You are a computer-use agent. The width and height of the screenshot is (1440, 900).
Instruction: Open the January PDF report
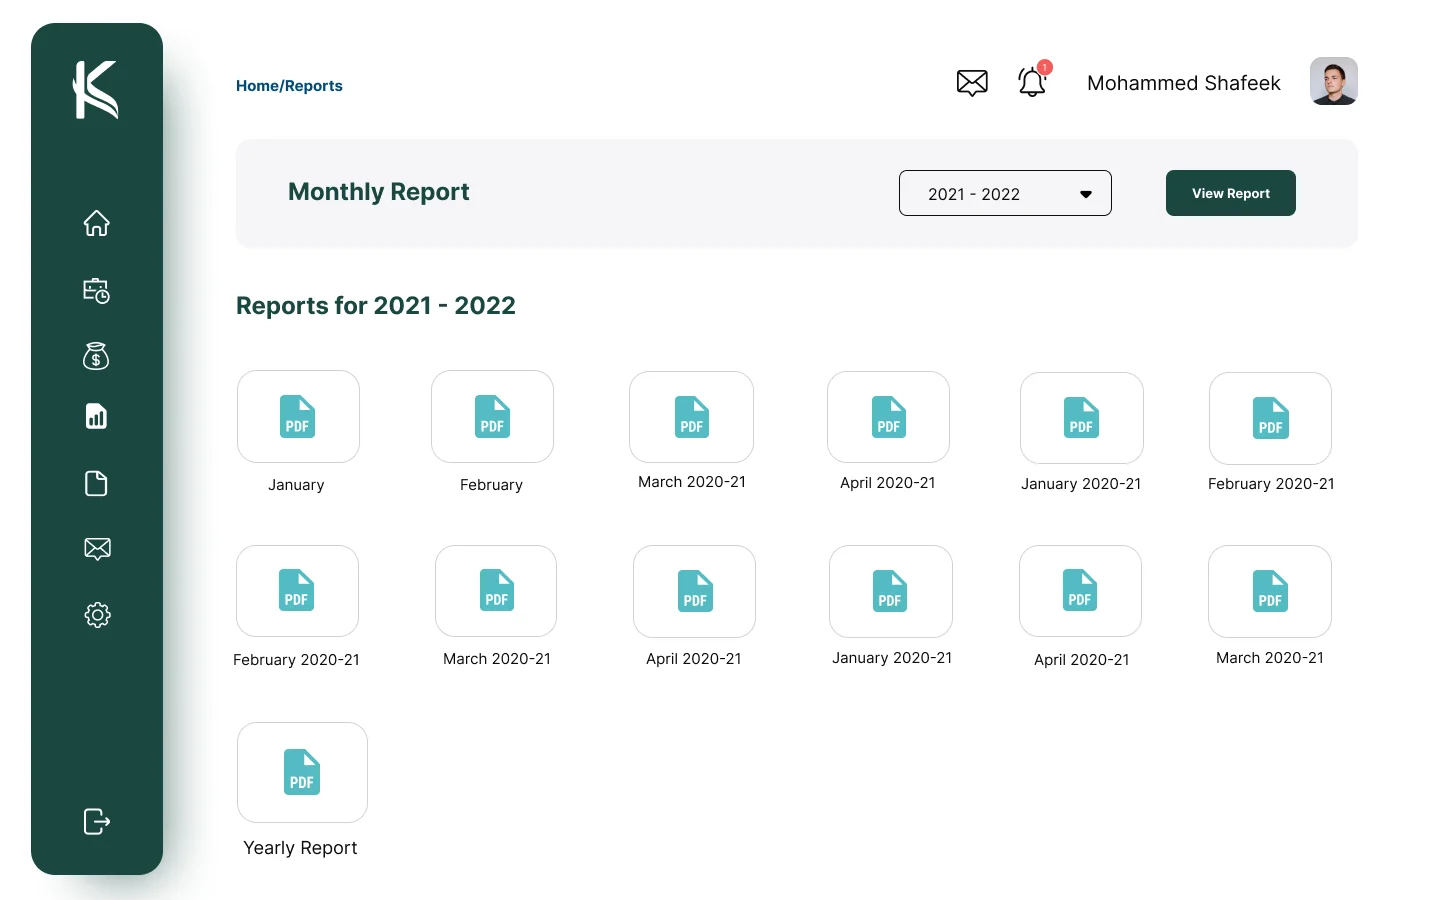coord(298,416)
